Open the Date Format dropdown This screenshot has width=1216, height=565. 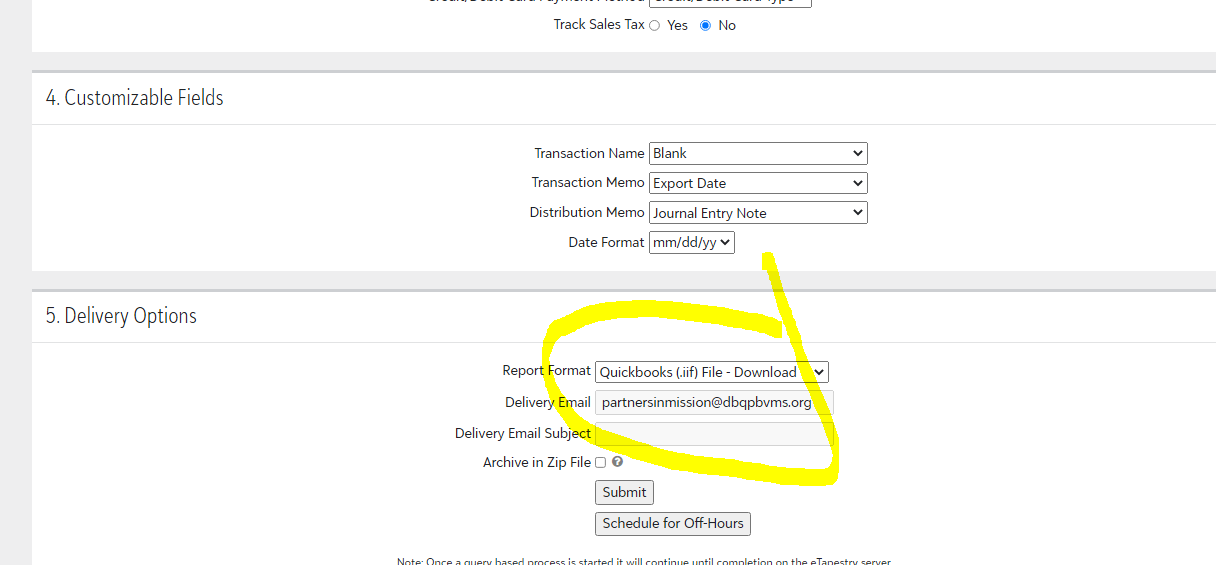[692, 242]
